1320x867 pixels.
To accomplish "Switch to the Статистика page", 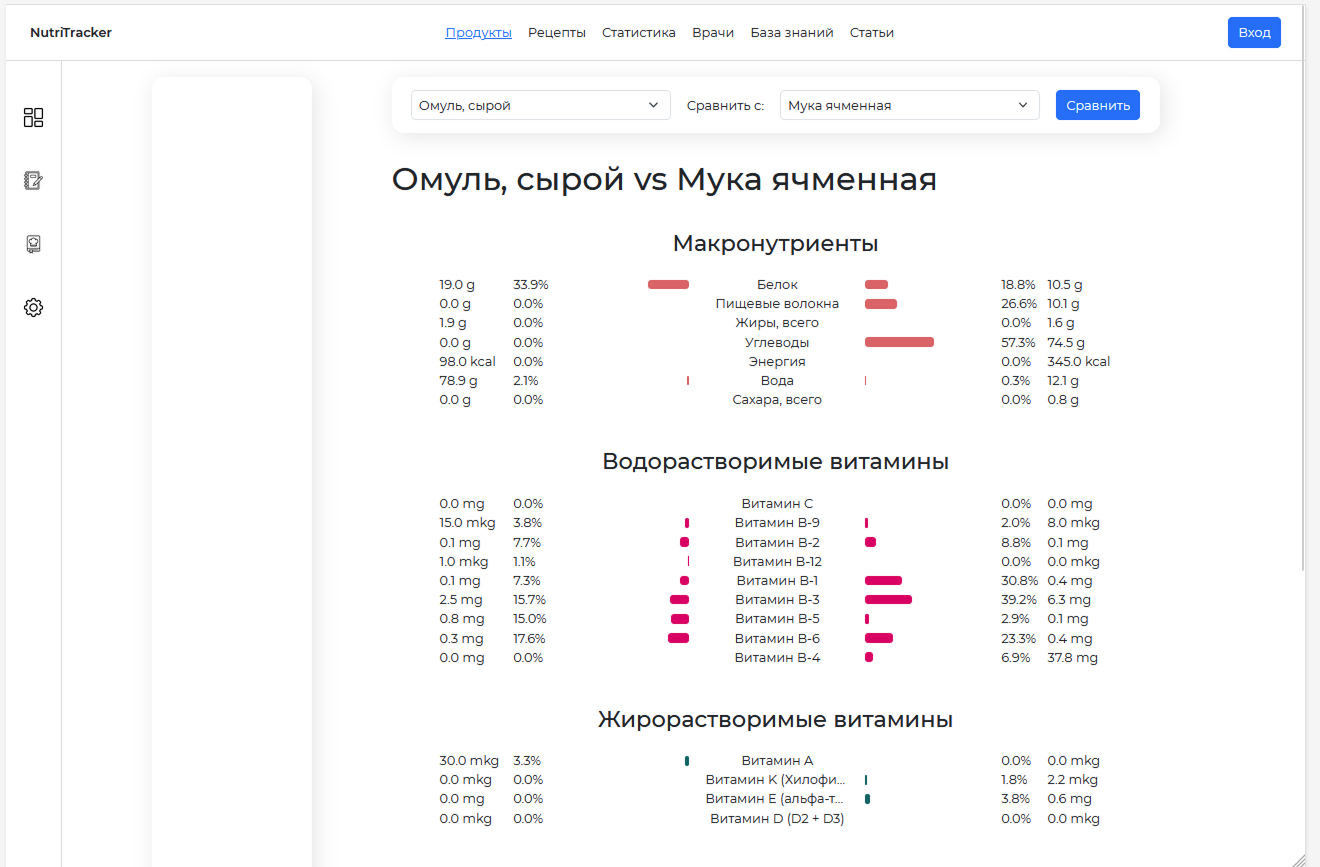I will coord(639,32).
